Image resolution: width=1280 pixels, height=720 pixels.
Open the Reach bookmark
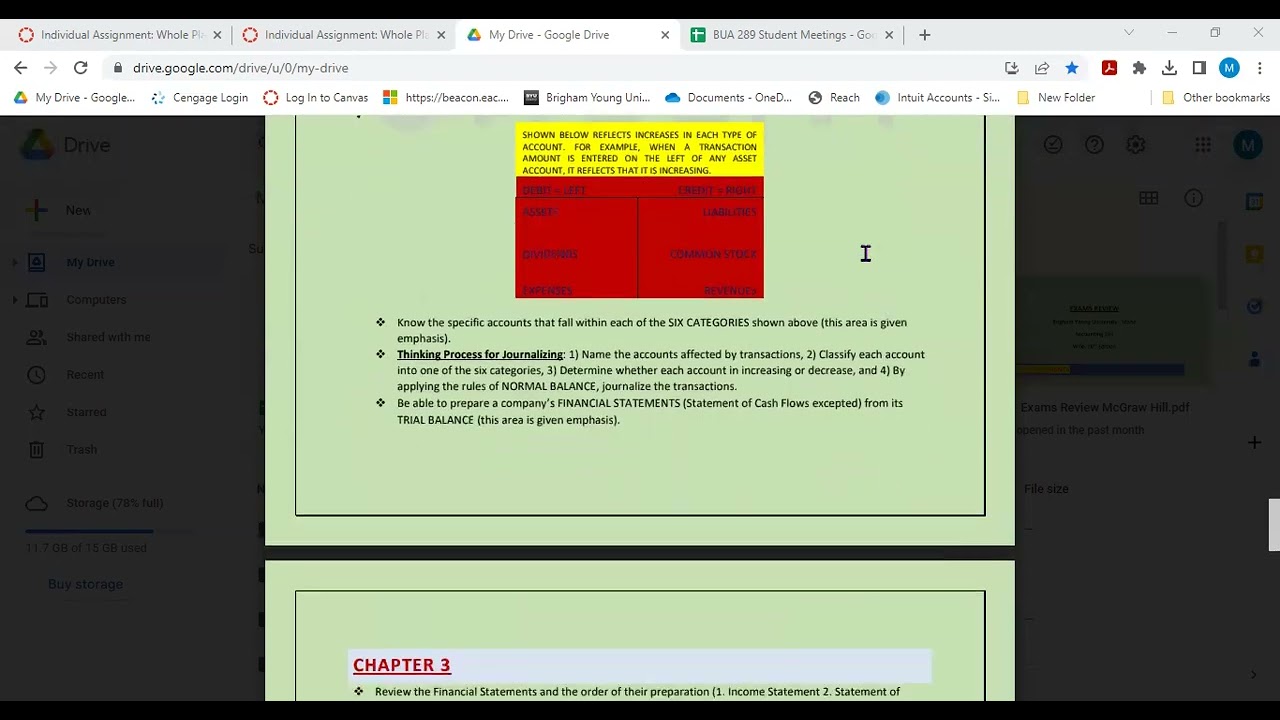point(834,98)
